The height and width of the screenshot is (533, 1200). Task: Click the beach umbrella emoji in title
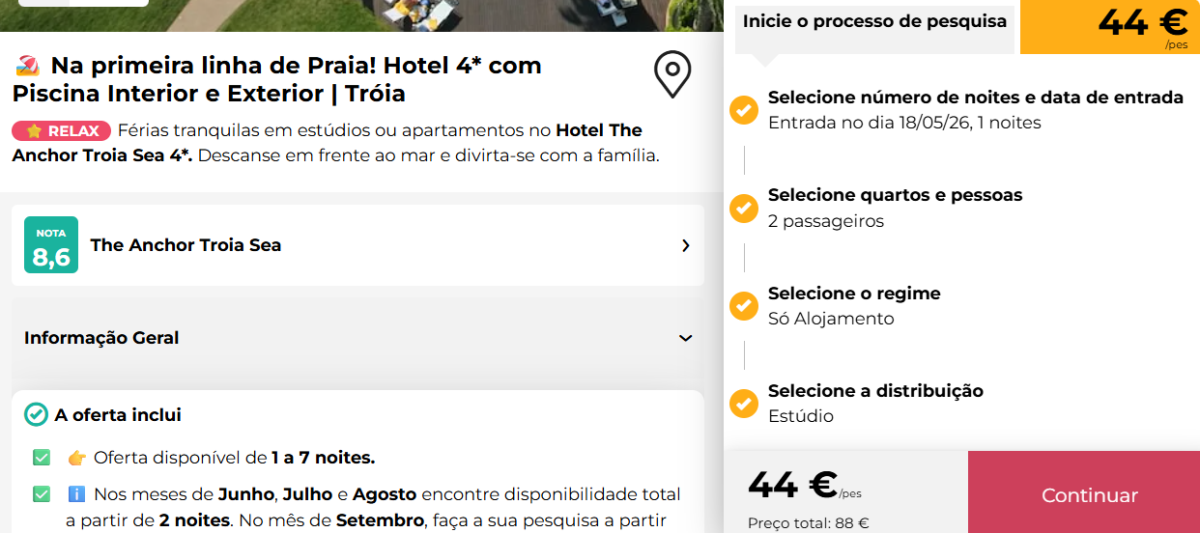click(x=28, y=66)
